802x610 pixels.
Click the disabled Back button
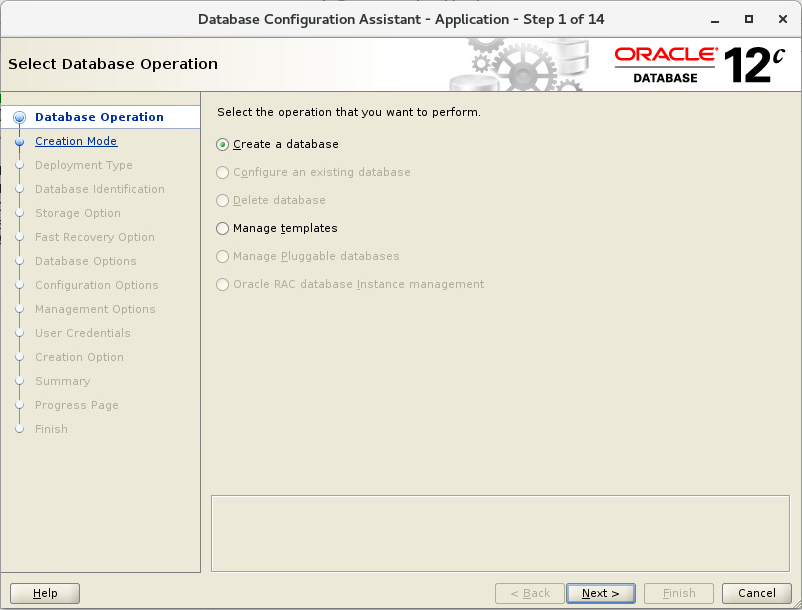click(530, 593)
